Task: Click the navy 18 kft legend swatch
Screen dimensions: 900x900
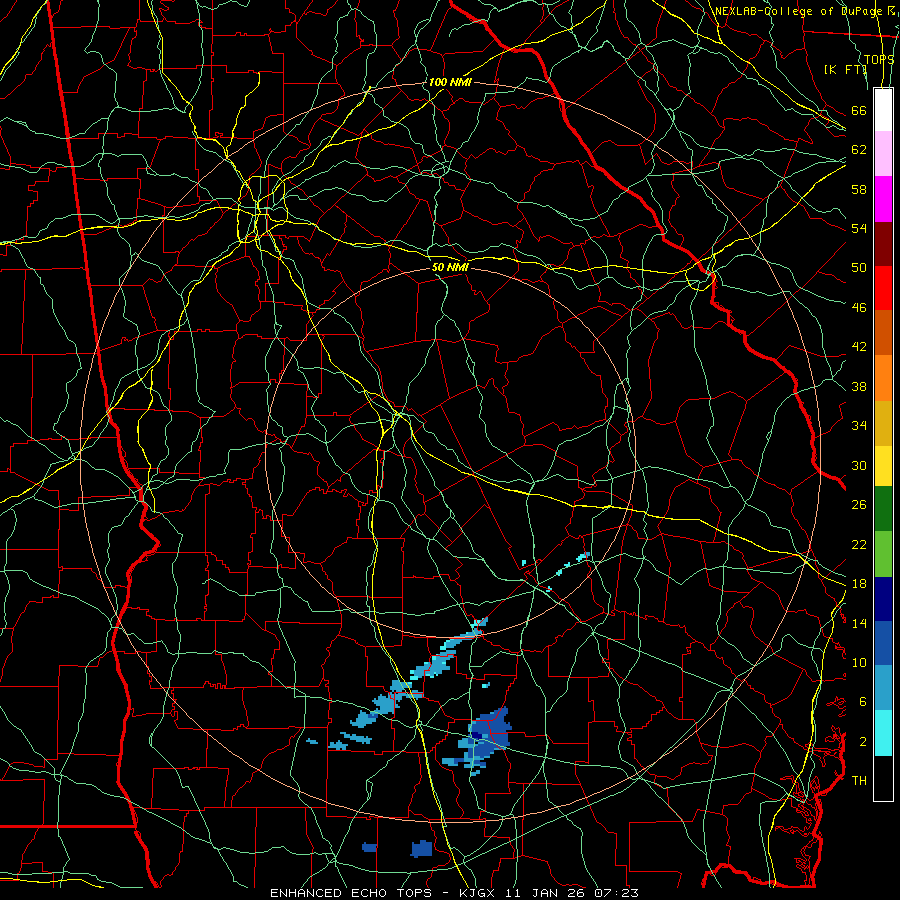Action: pyautogui.click(x=883, y=599)
